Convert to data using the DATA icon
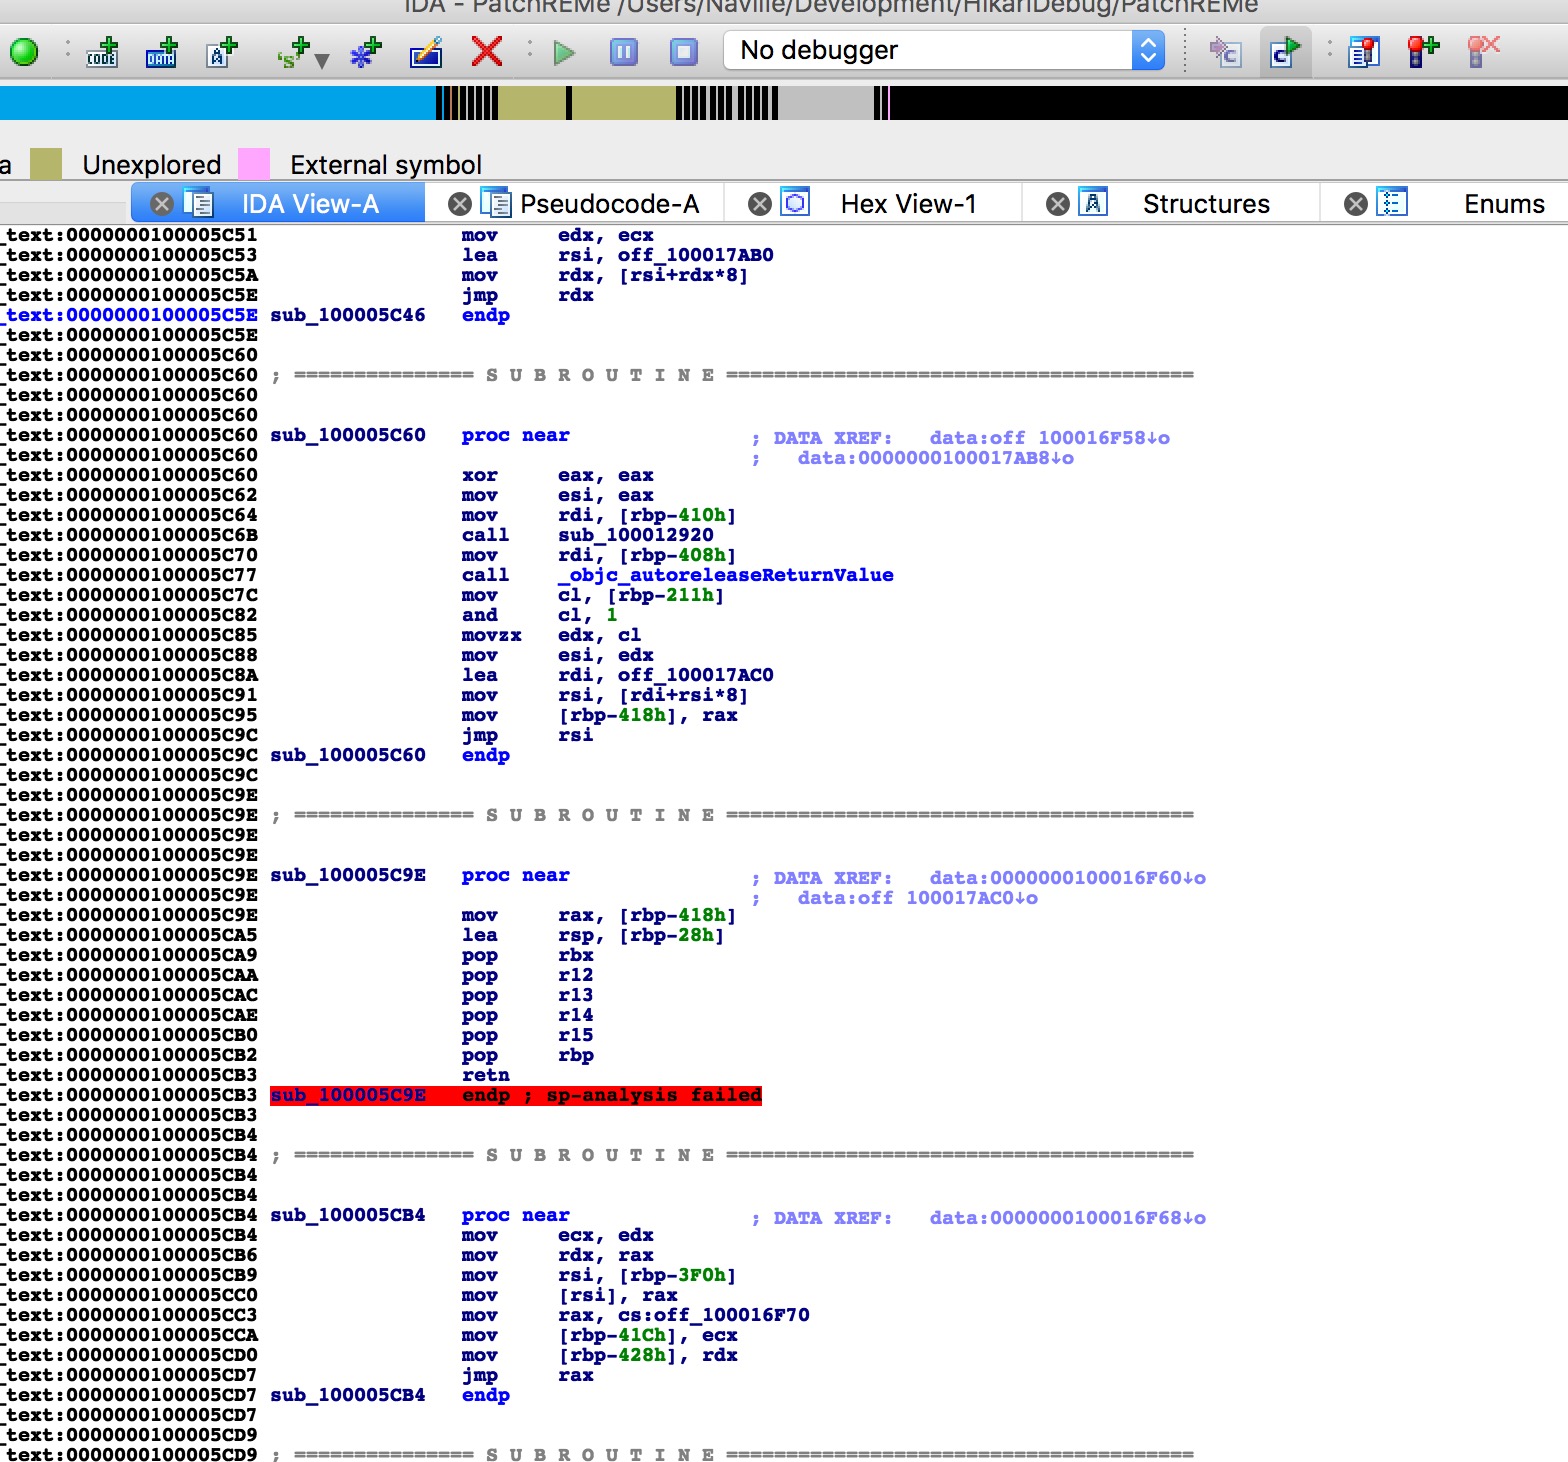The width and height of the screenshot is (1568, 1462). pyautogui.click(x=162, y=52)
